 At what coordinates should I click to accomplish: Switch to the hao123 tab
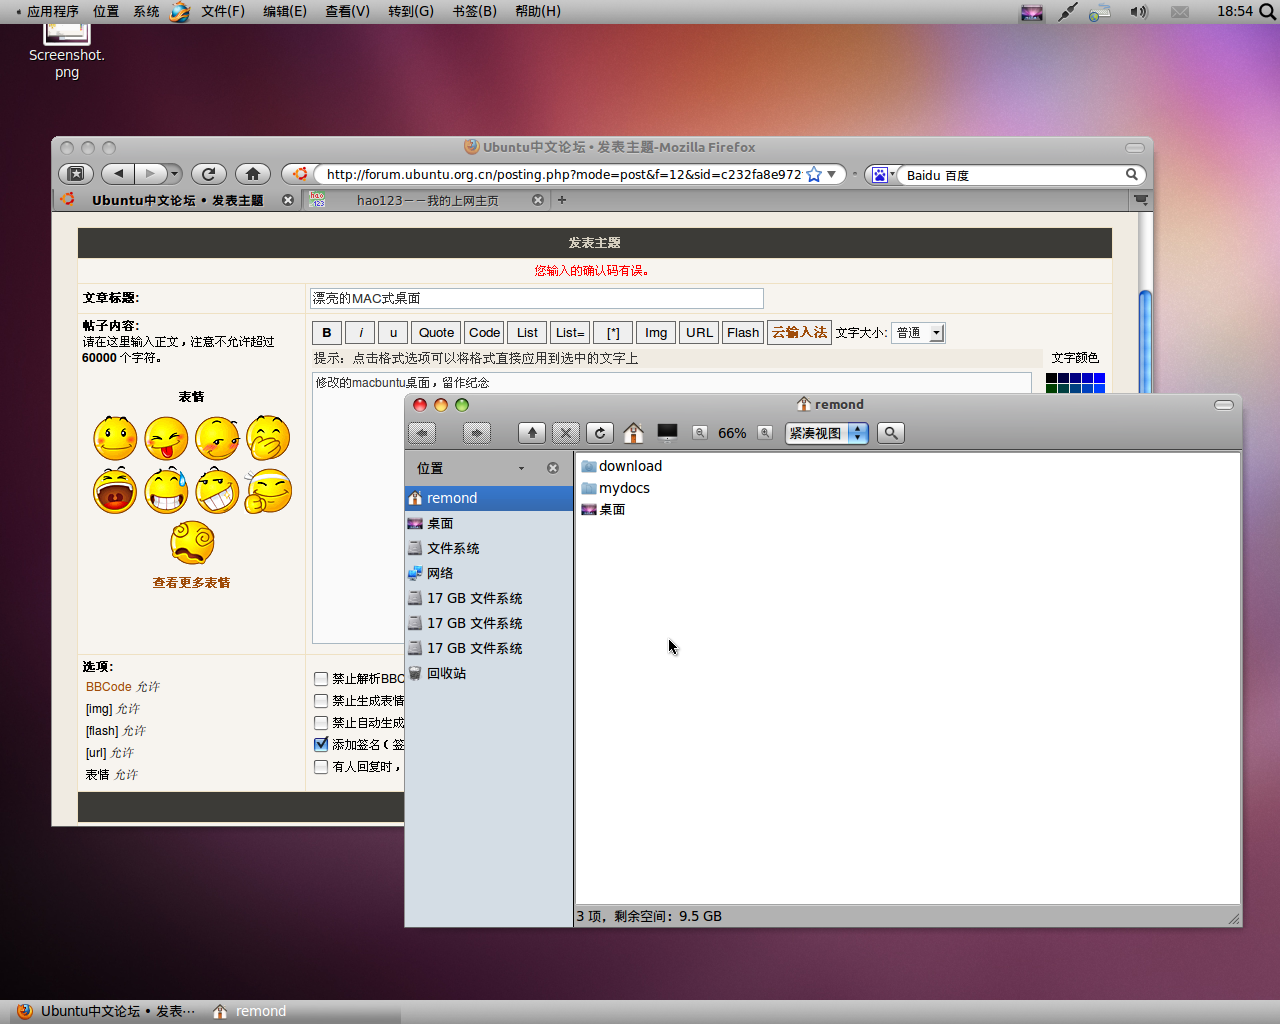tap(427, 200)
